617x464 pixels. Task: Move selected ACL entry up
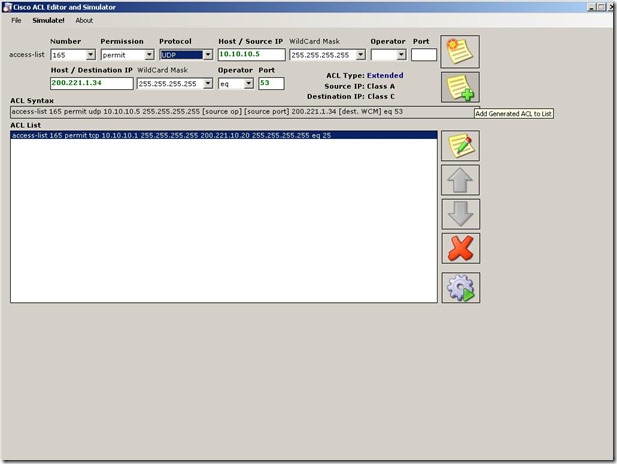[x=460, y=180]
